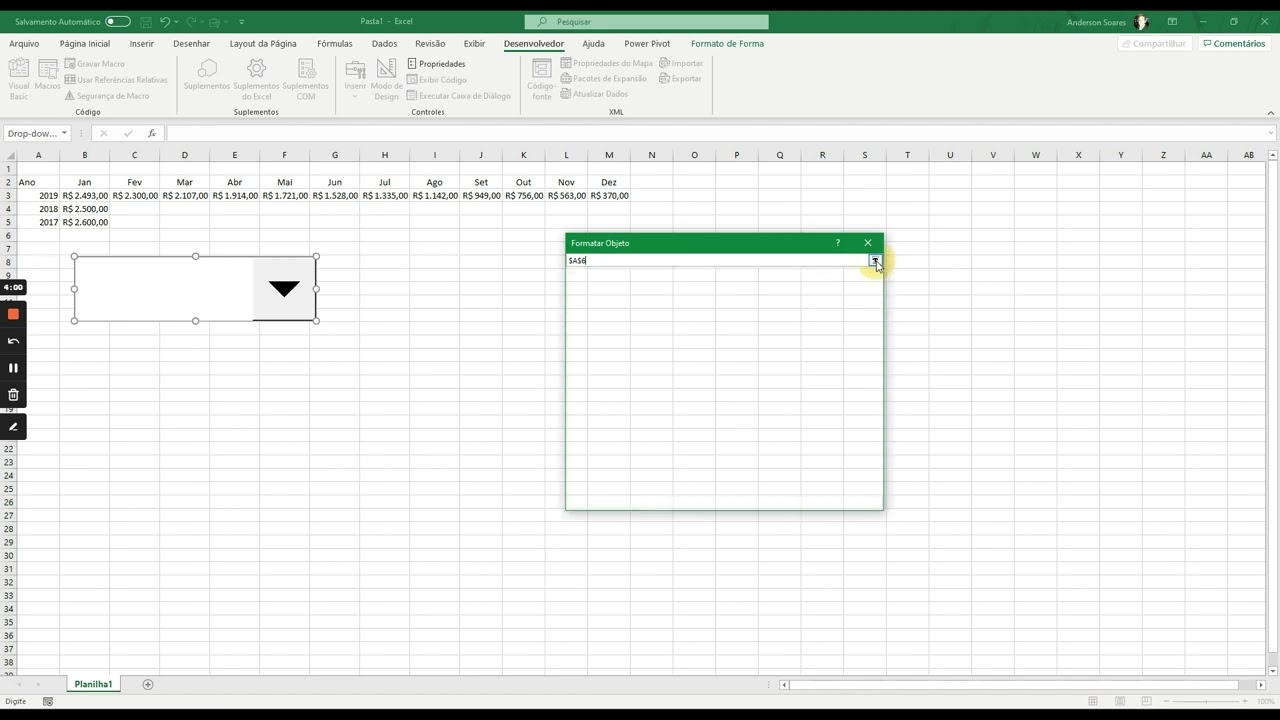Screen dimensions: 1280x720
Task: Click the Save icon in title bar
Action: [x=146, y=21]
